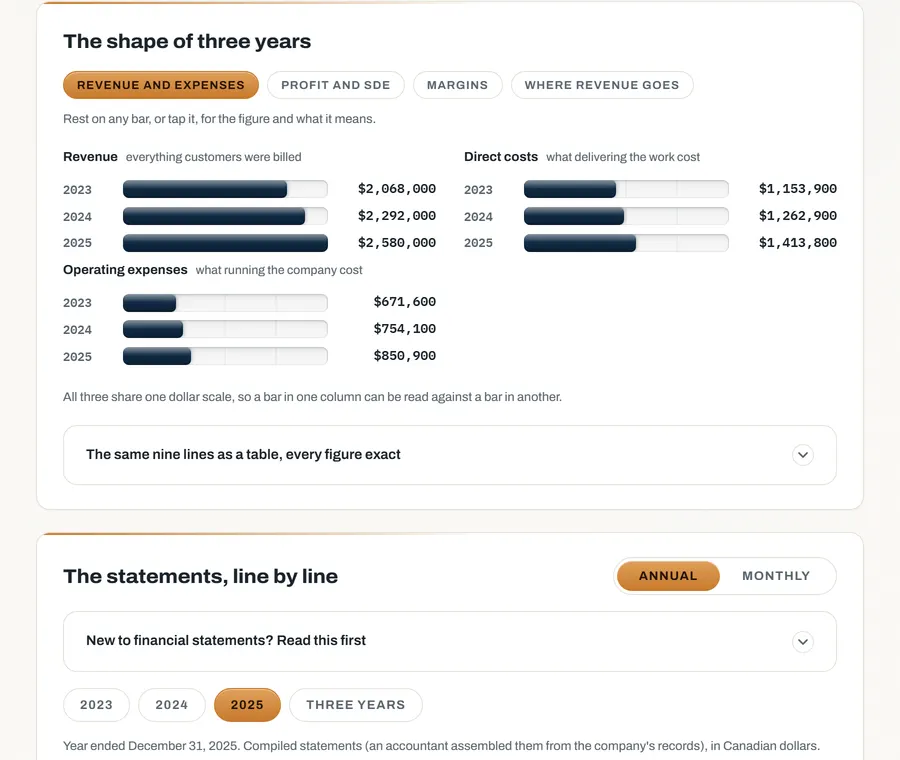Click the $1,262,900 direct costs figure
Screen dimensions: 900x760
[797, 216]
